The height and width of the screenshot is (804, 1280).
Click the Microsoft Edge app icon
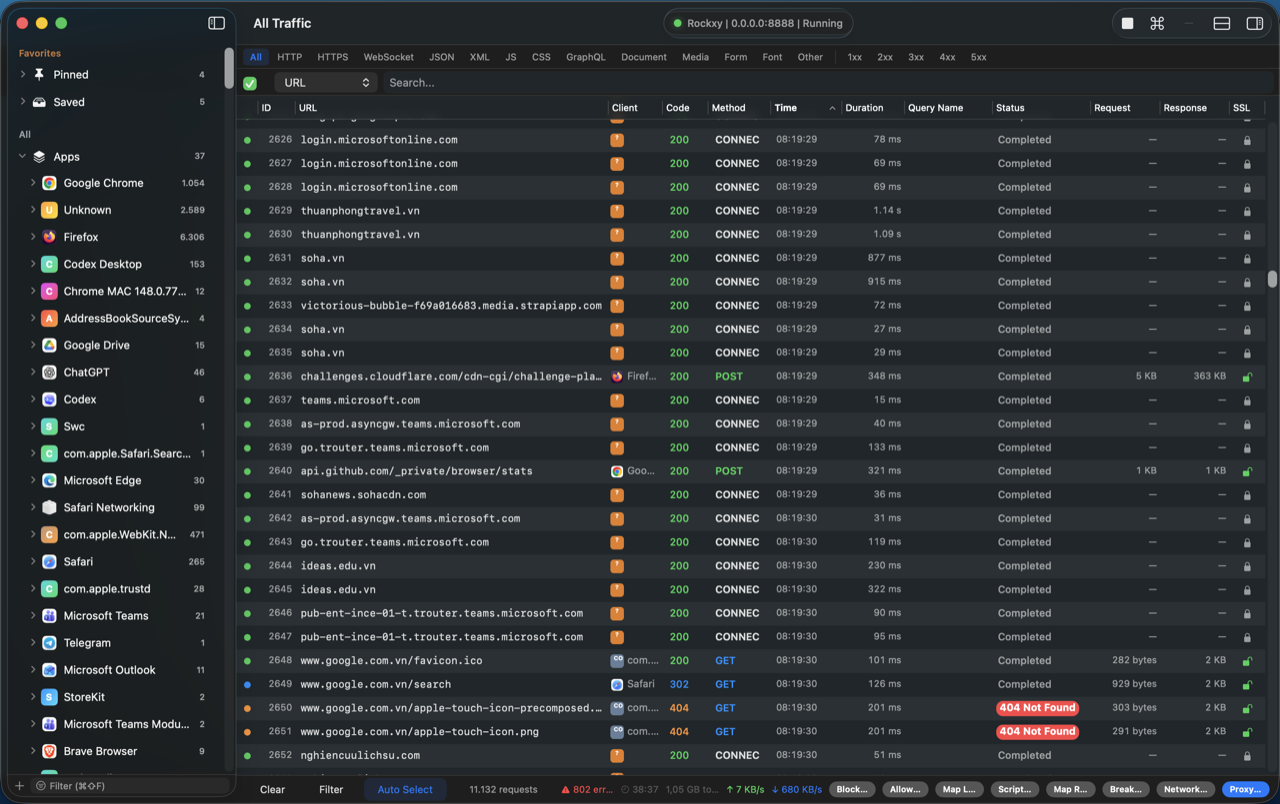pos(49,480)
